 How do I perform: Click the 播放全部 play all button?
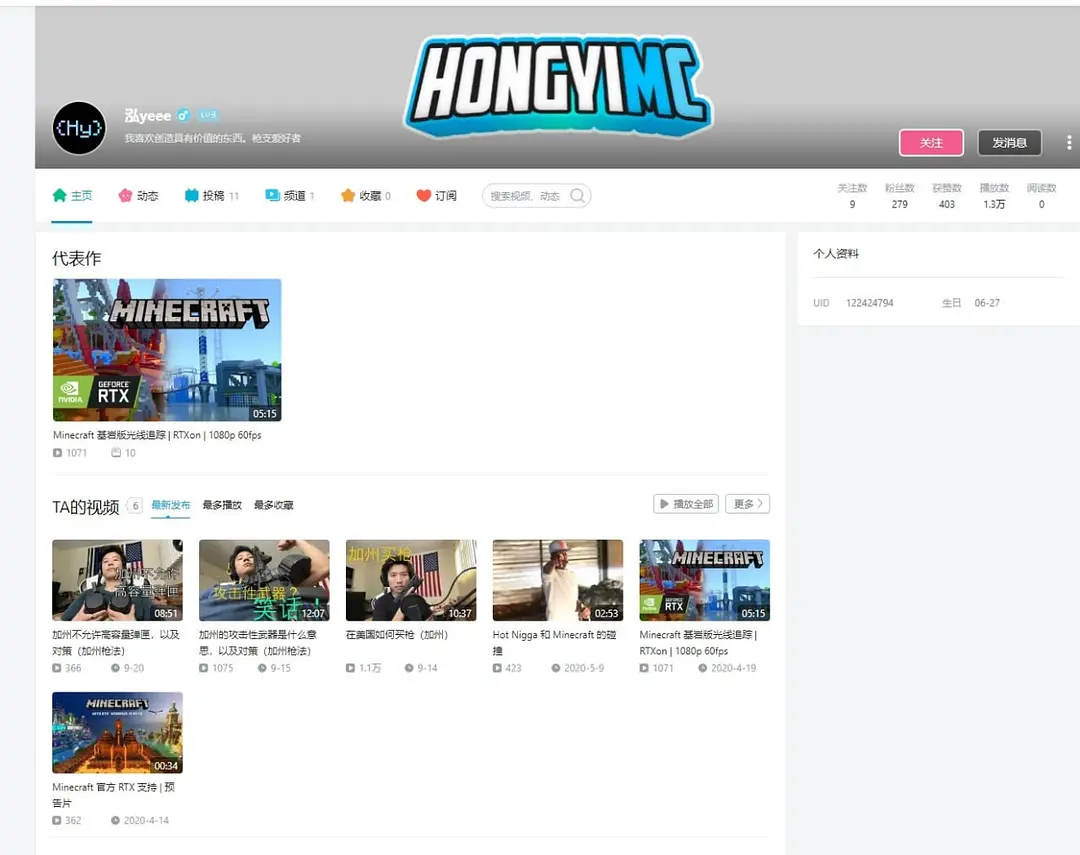685,504
